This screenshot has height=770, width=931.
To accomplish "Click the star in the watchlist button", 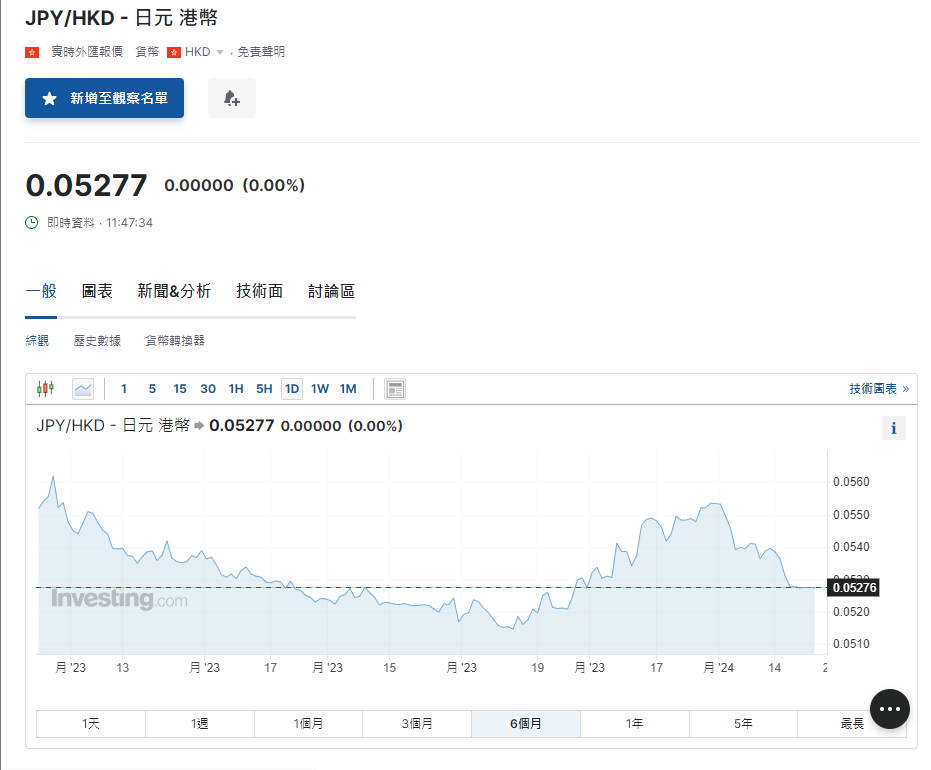I will (x=49, y=99).
